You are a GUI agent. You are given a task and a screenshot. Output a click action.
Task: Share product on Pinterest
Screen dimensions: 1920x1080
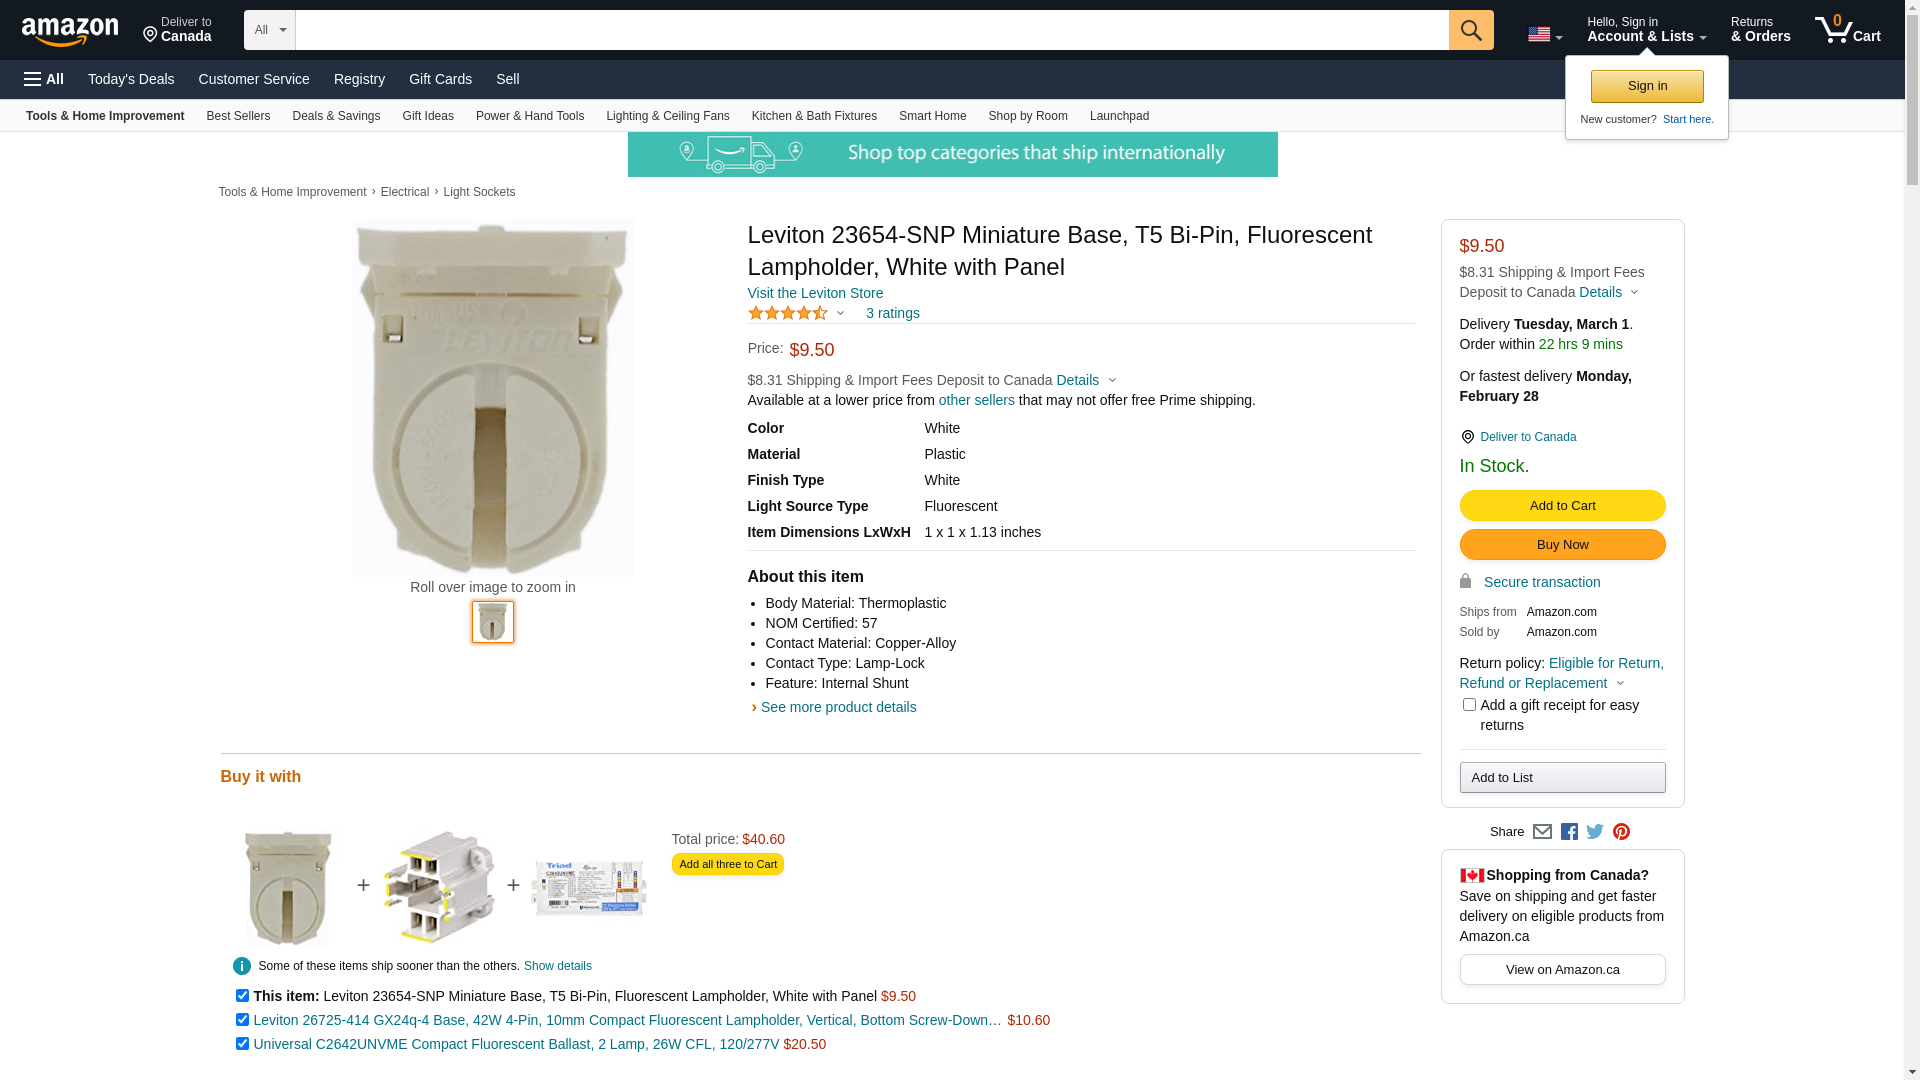click(x=1621, y=832)
